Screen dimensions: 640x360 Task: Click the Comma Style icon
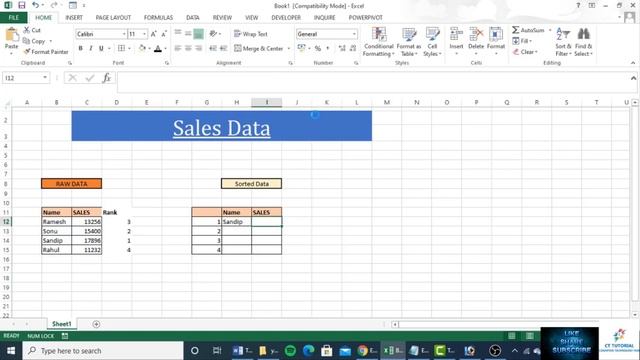(327, 48)
